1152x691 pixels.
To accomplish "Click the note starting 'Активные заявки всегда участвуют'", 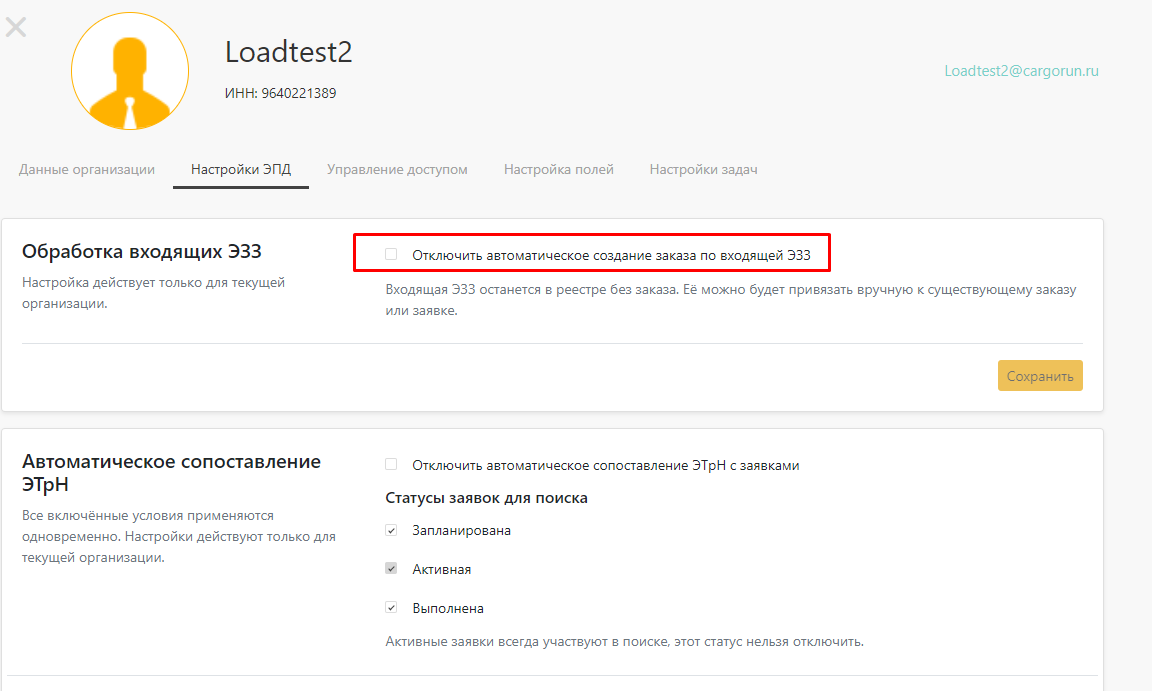I will click(624, 642).
